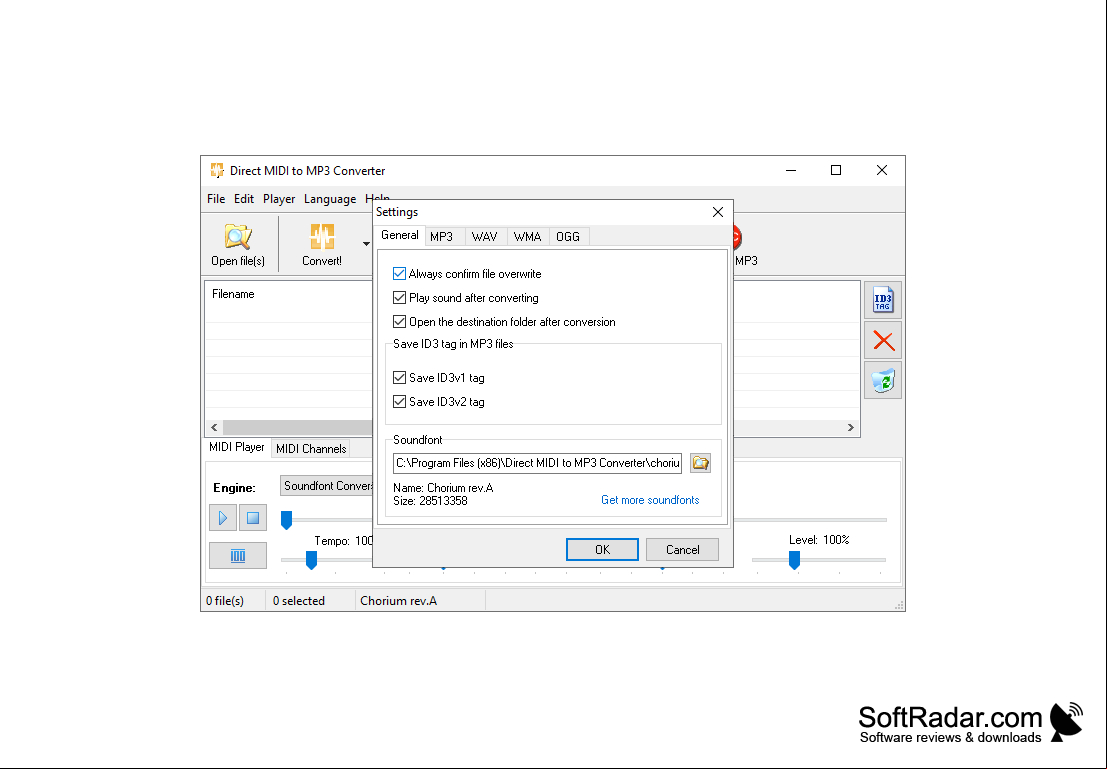Follow the Get more soundfonts link

click(x=650, y=500)
